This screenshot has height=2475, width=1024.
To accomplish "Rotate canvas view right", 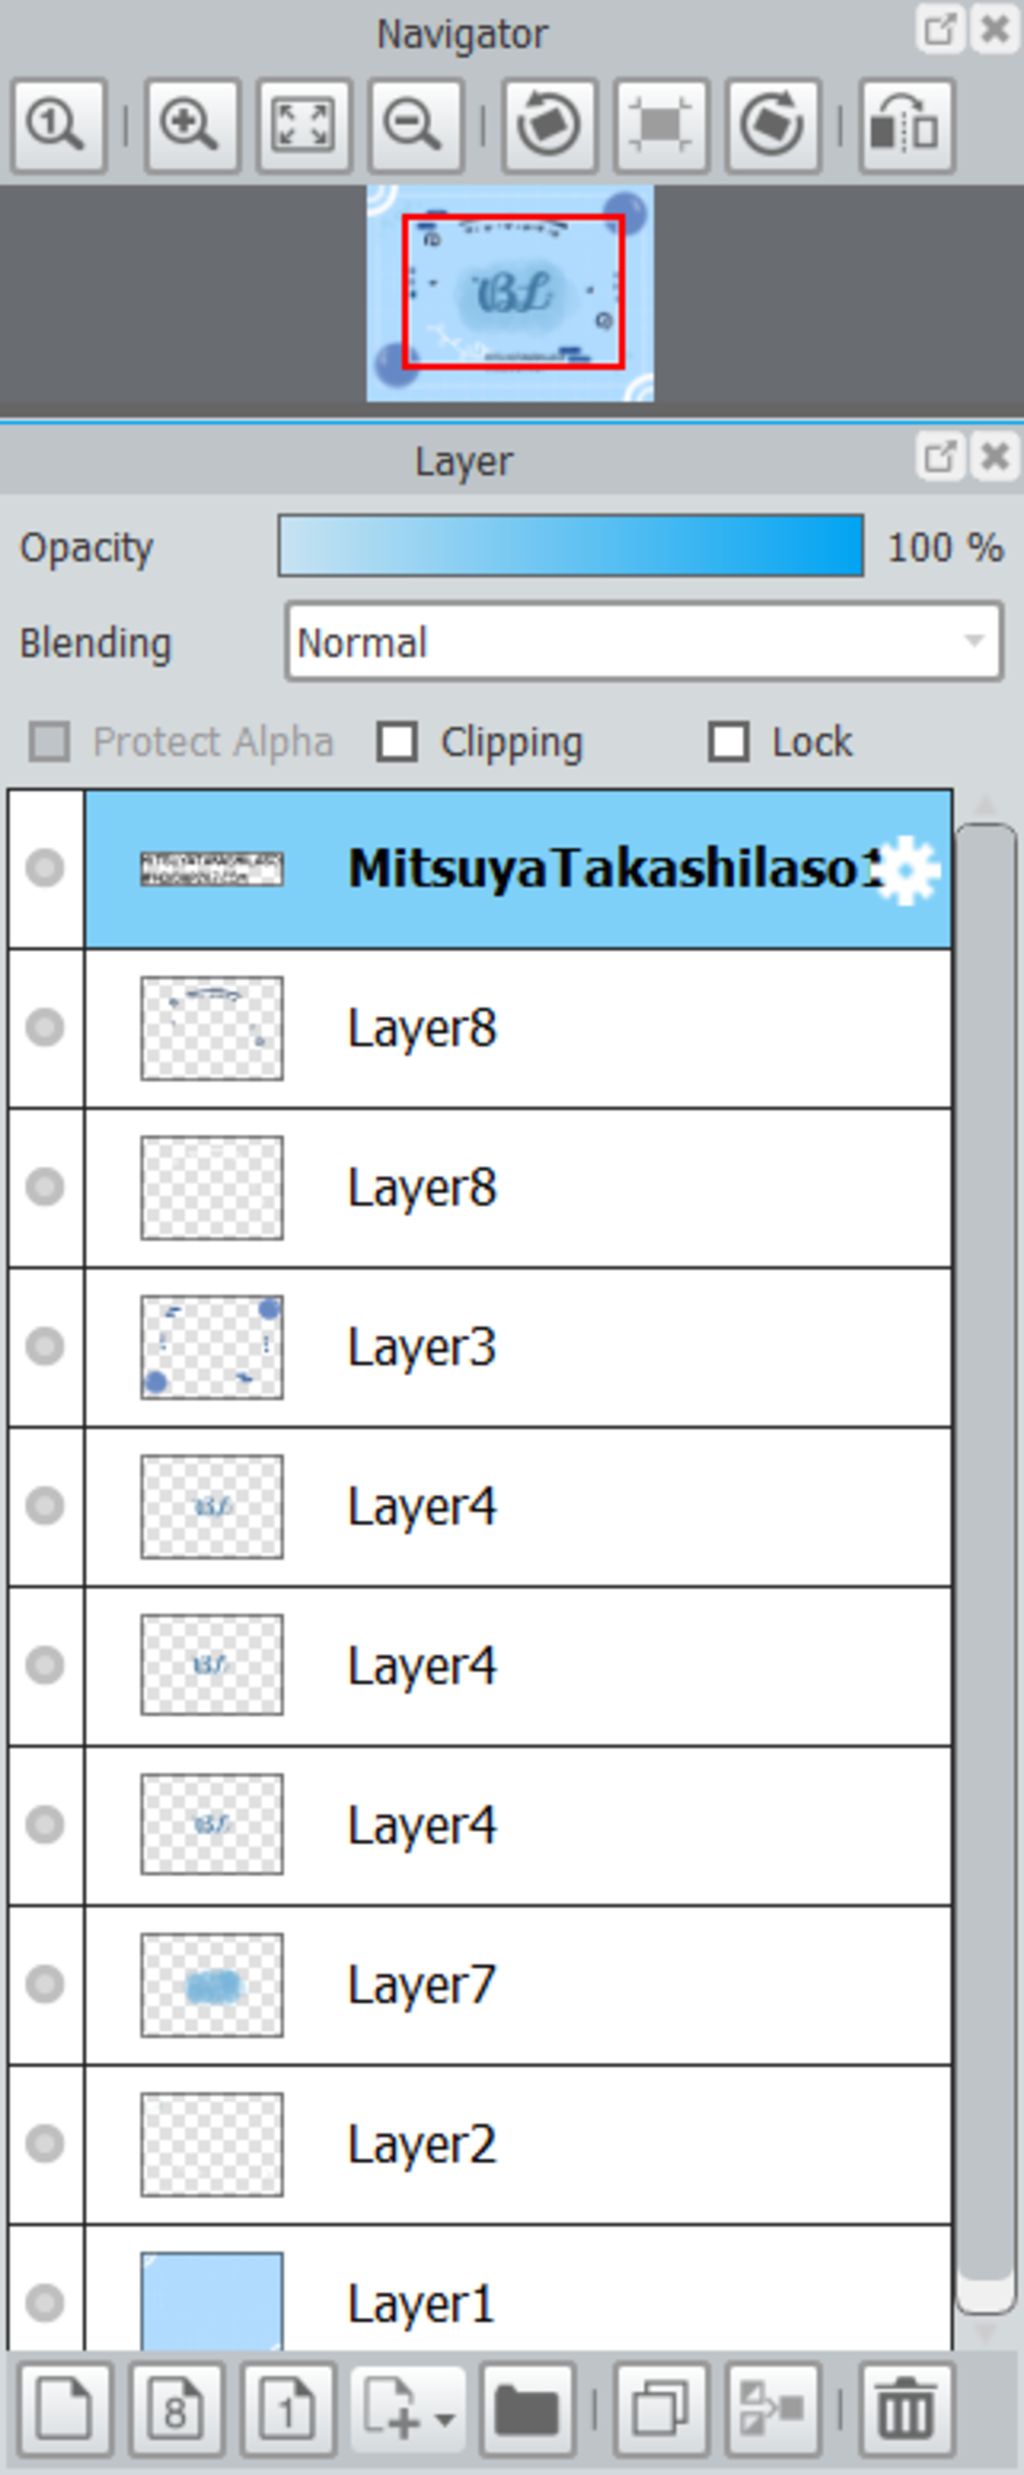I will (773, 126).
